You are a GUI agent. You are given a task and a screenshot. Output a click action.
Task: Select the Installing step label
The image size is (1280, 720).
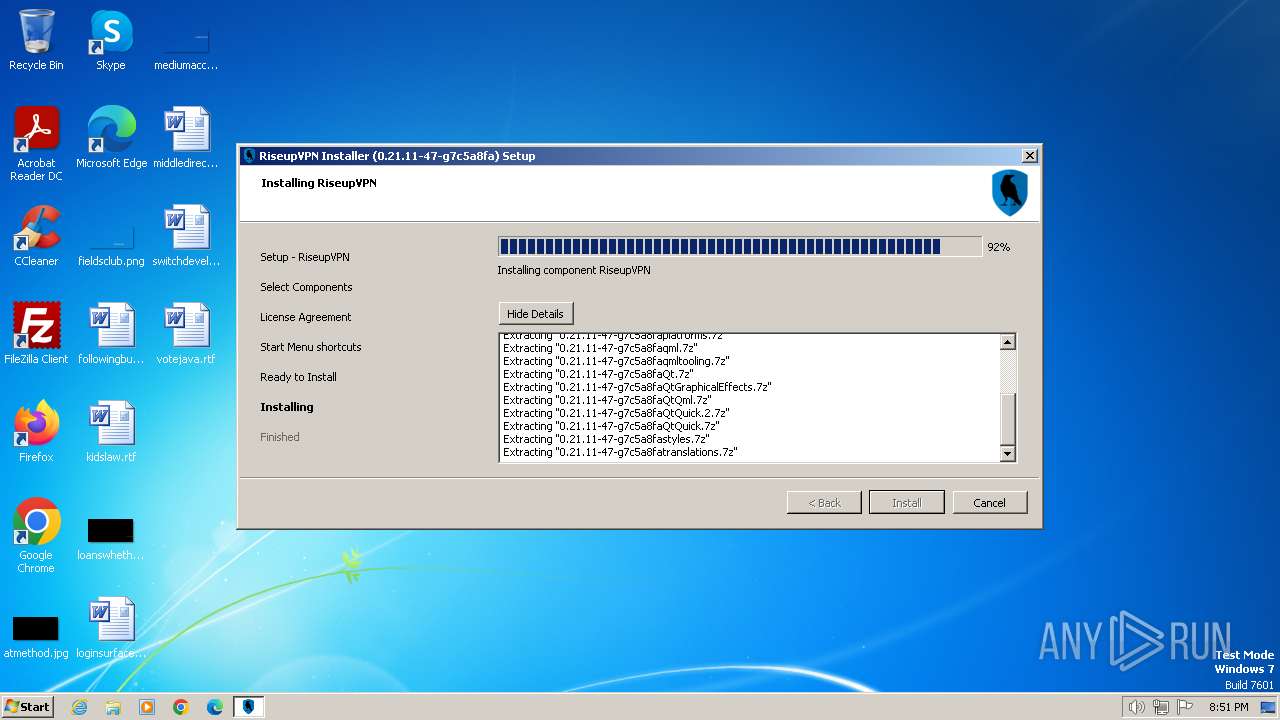287,407
